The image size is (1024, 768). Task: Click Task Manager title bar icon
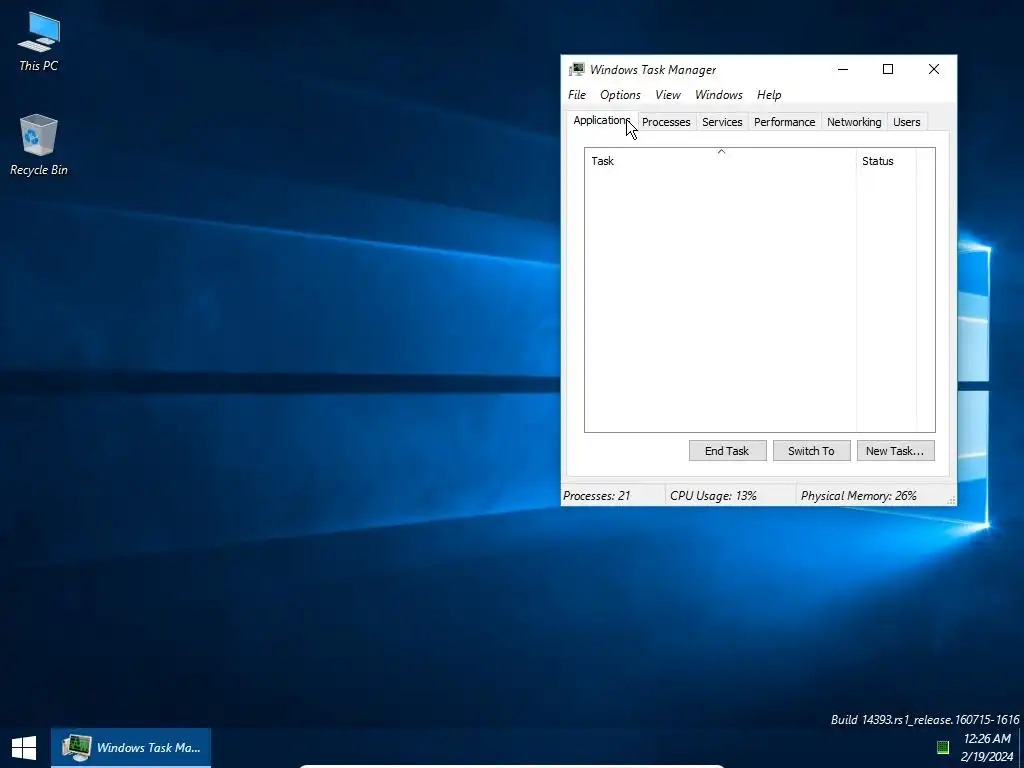coord(576,69)
